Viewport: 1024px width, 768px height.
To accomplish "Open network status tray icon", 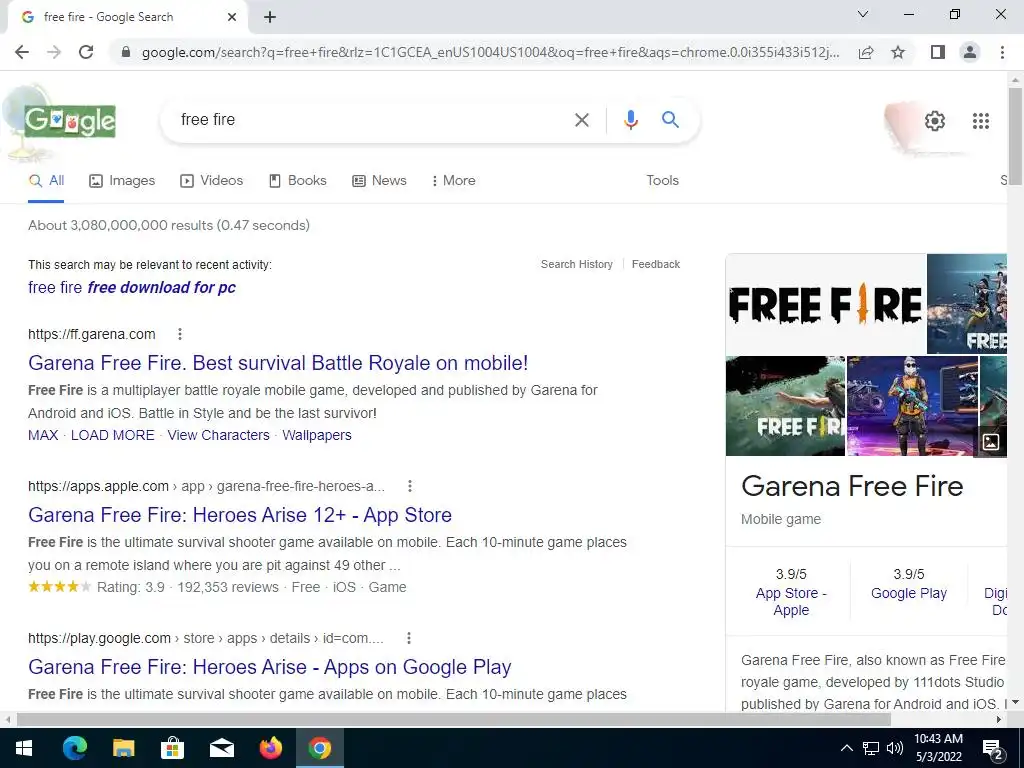I will tap(871, 748).
